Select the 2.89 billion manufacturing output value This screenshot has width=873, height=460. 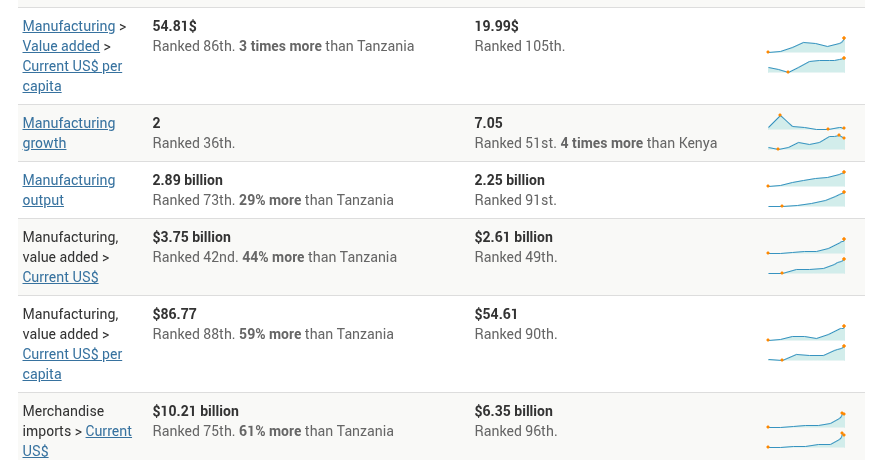187,180
